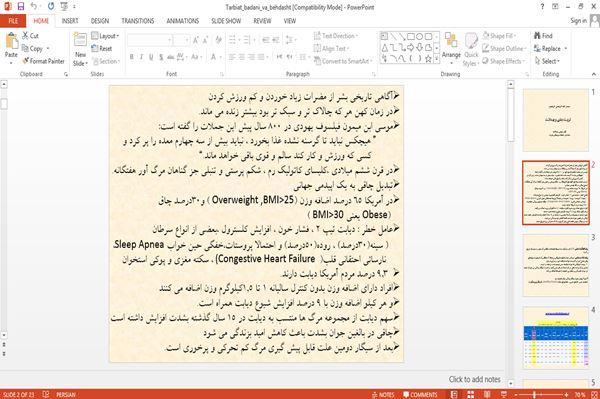
Task: Decrease font size with smaller A icon
Action: pyautogui.click(x=205, y=40)
